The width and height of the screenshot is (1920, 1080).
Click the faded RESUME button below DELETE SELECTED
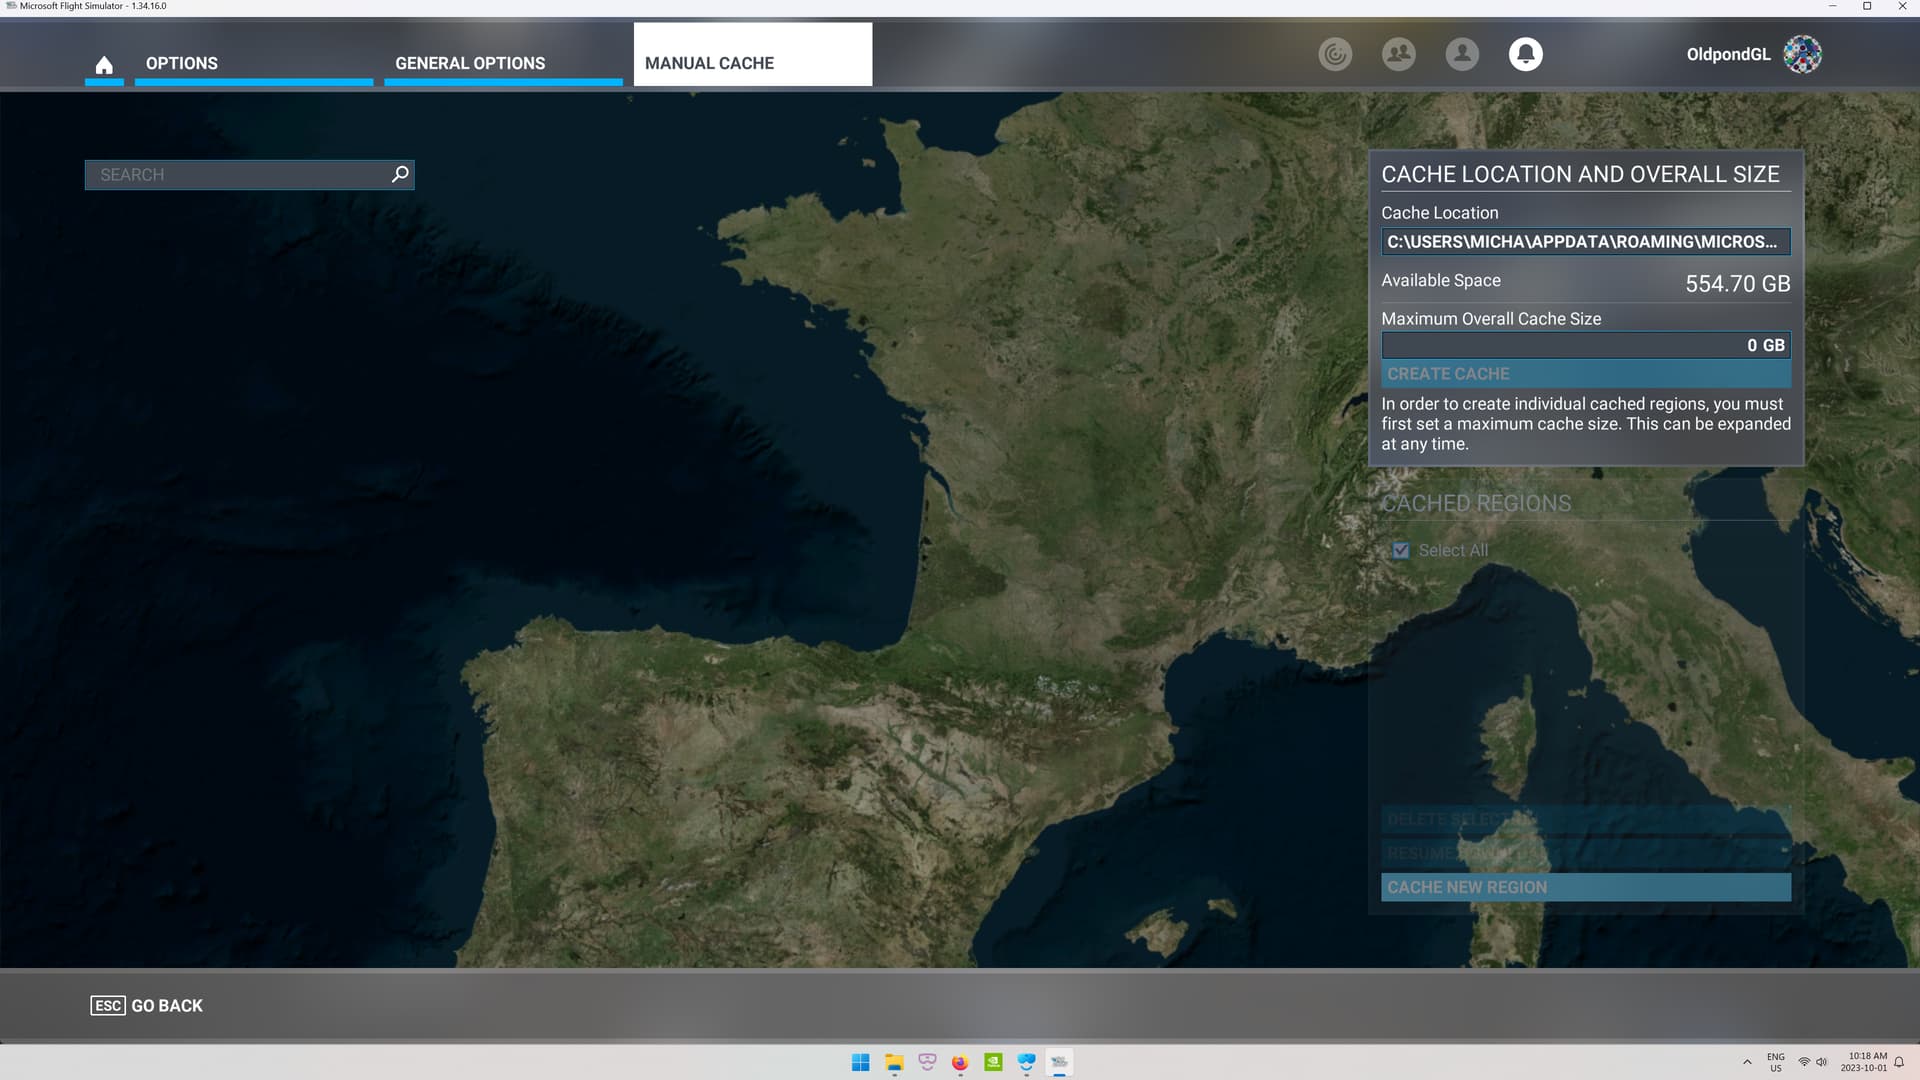pyautogui.click(x=1586, y=853)
